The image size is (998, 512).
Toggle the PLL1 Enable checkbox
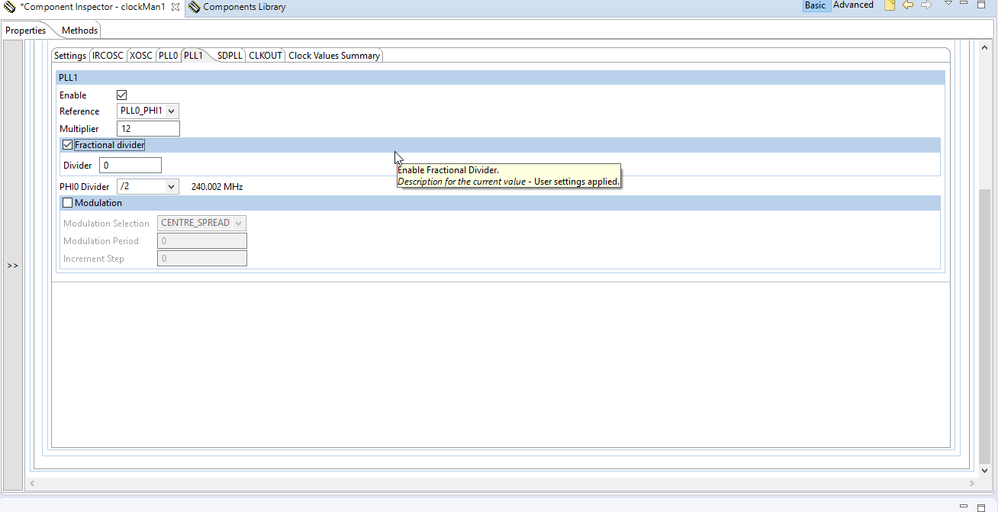pyautogui.click(x=122, y=95)
